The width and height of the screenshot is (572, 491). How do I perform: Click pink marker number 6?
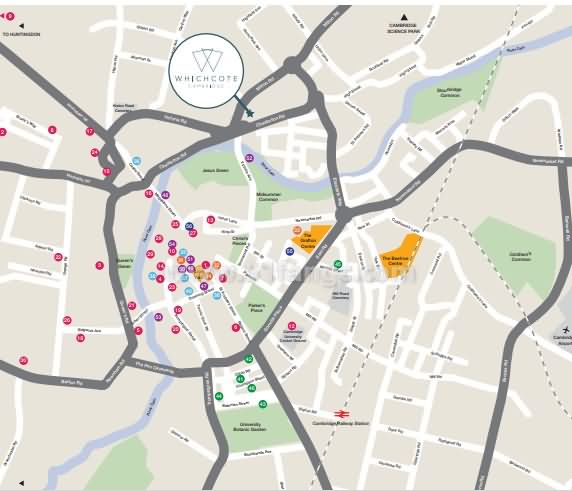pos(236,328)
